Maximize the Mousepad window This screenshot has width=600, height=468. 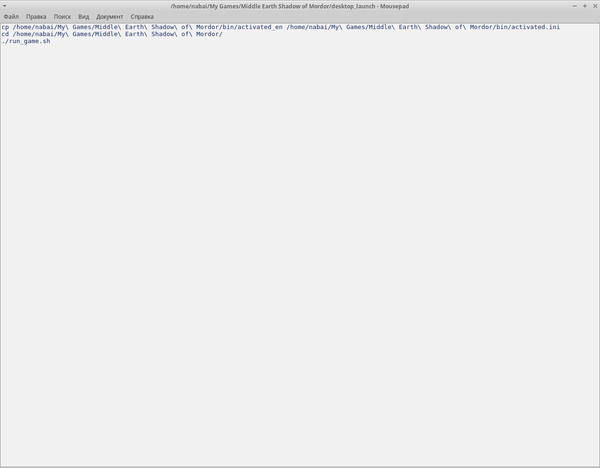[583, 6]
